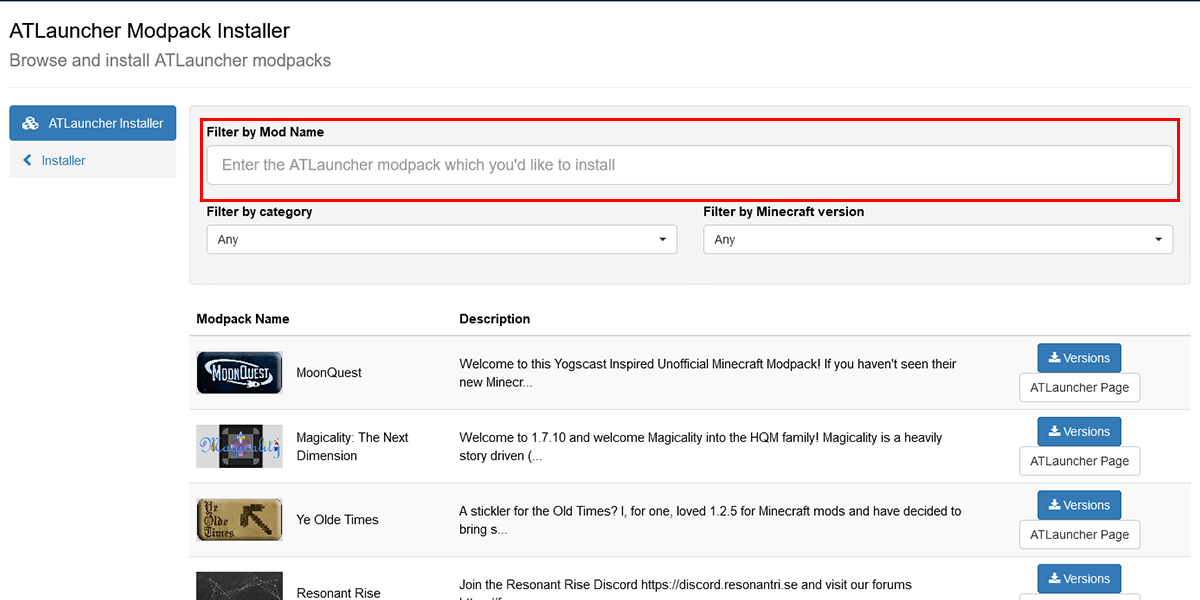The width and height of the screenshot is (1200, 600).
Task: Click the Modpack Name column header
Action: 243,319
